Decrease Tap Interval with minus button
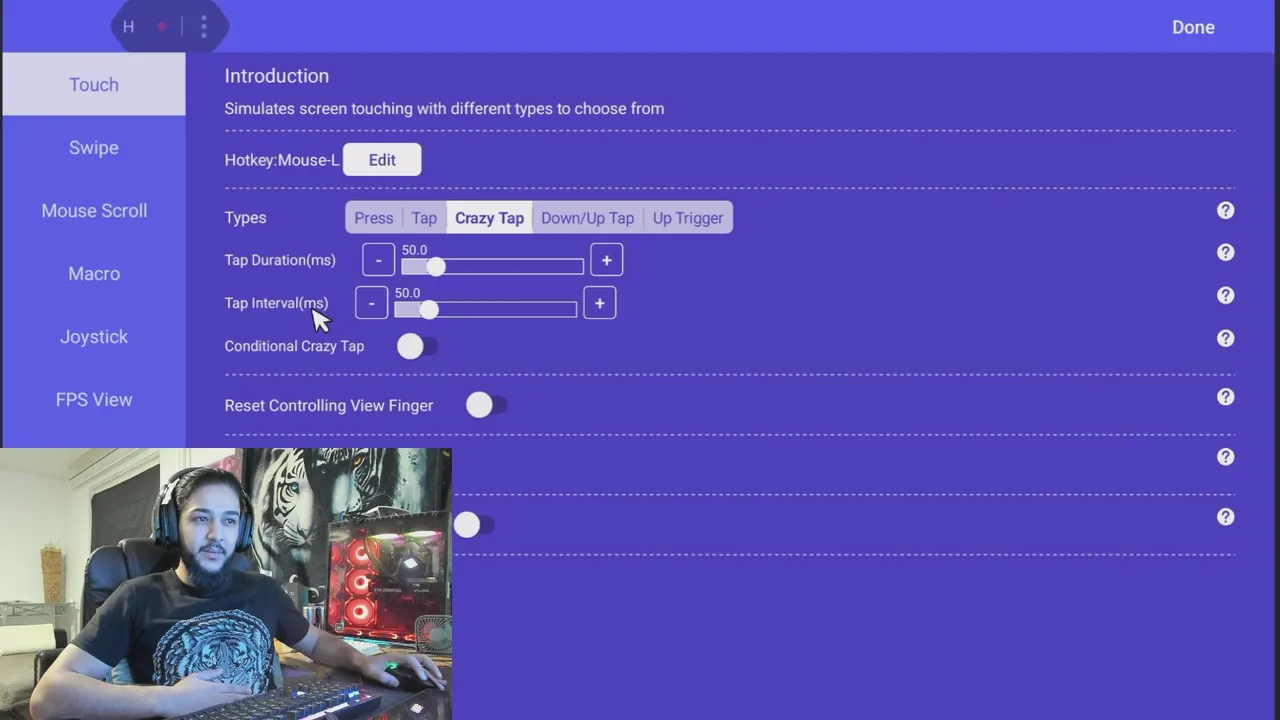 click(371, 303)
